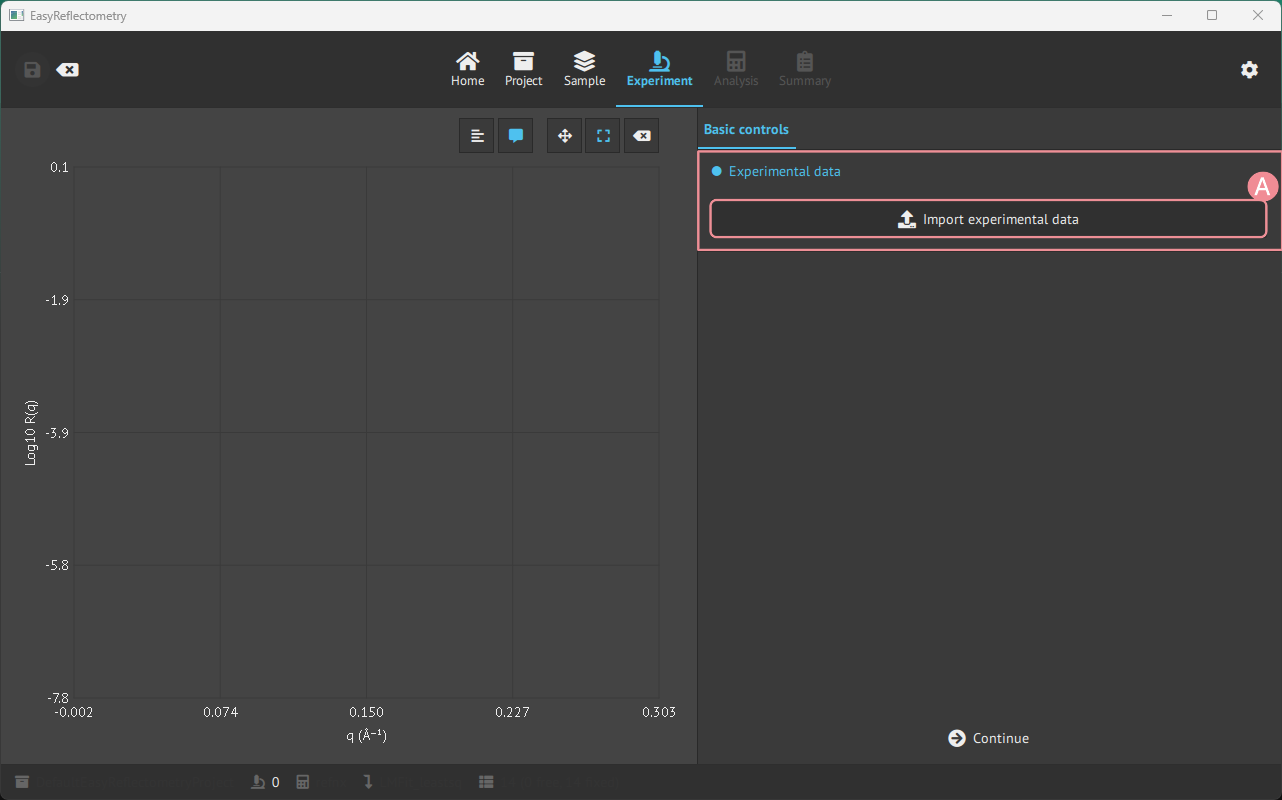This screenshot has height=800, width=1282.
Task: Click Import experimental data button
Action: pos(988,219)
